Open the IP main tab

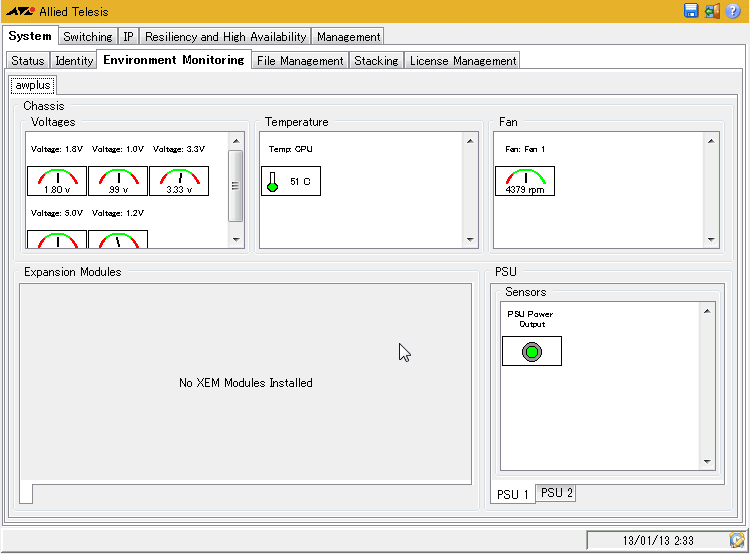click(x=128, y=37)
